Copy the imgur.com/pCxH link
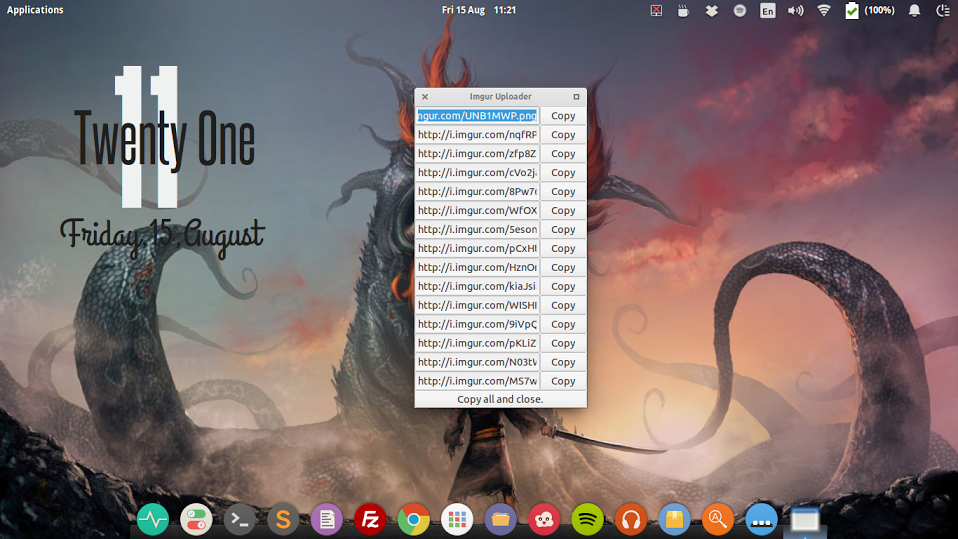The height and width of the screenshot is (539, 958). tap(563, 248)
